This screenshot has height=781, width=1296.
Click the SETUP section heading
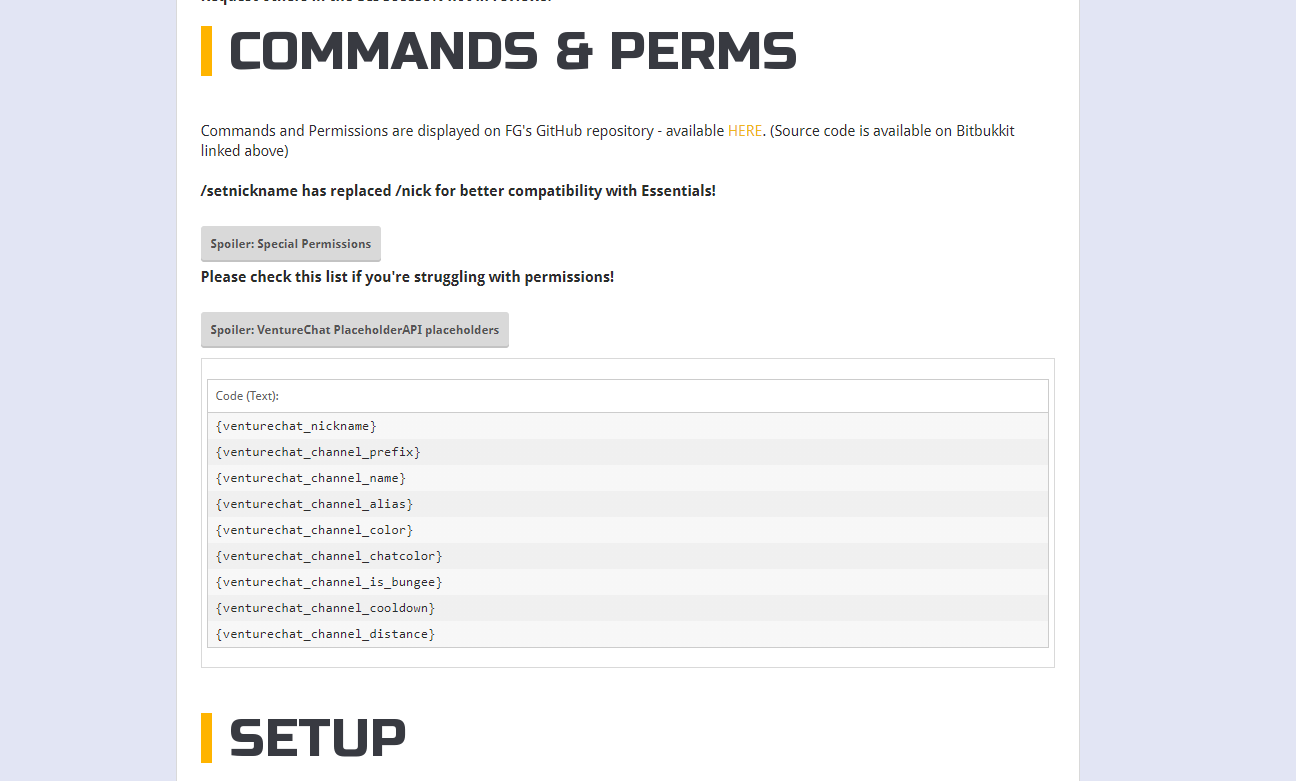point(317,738)
